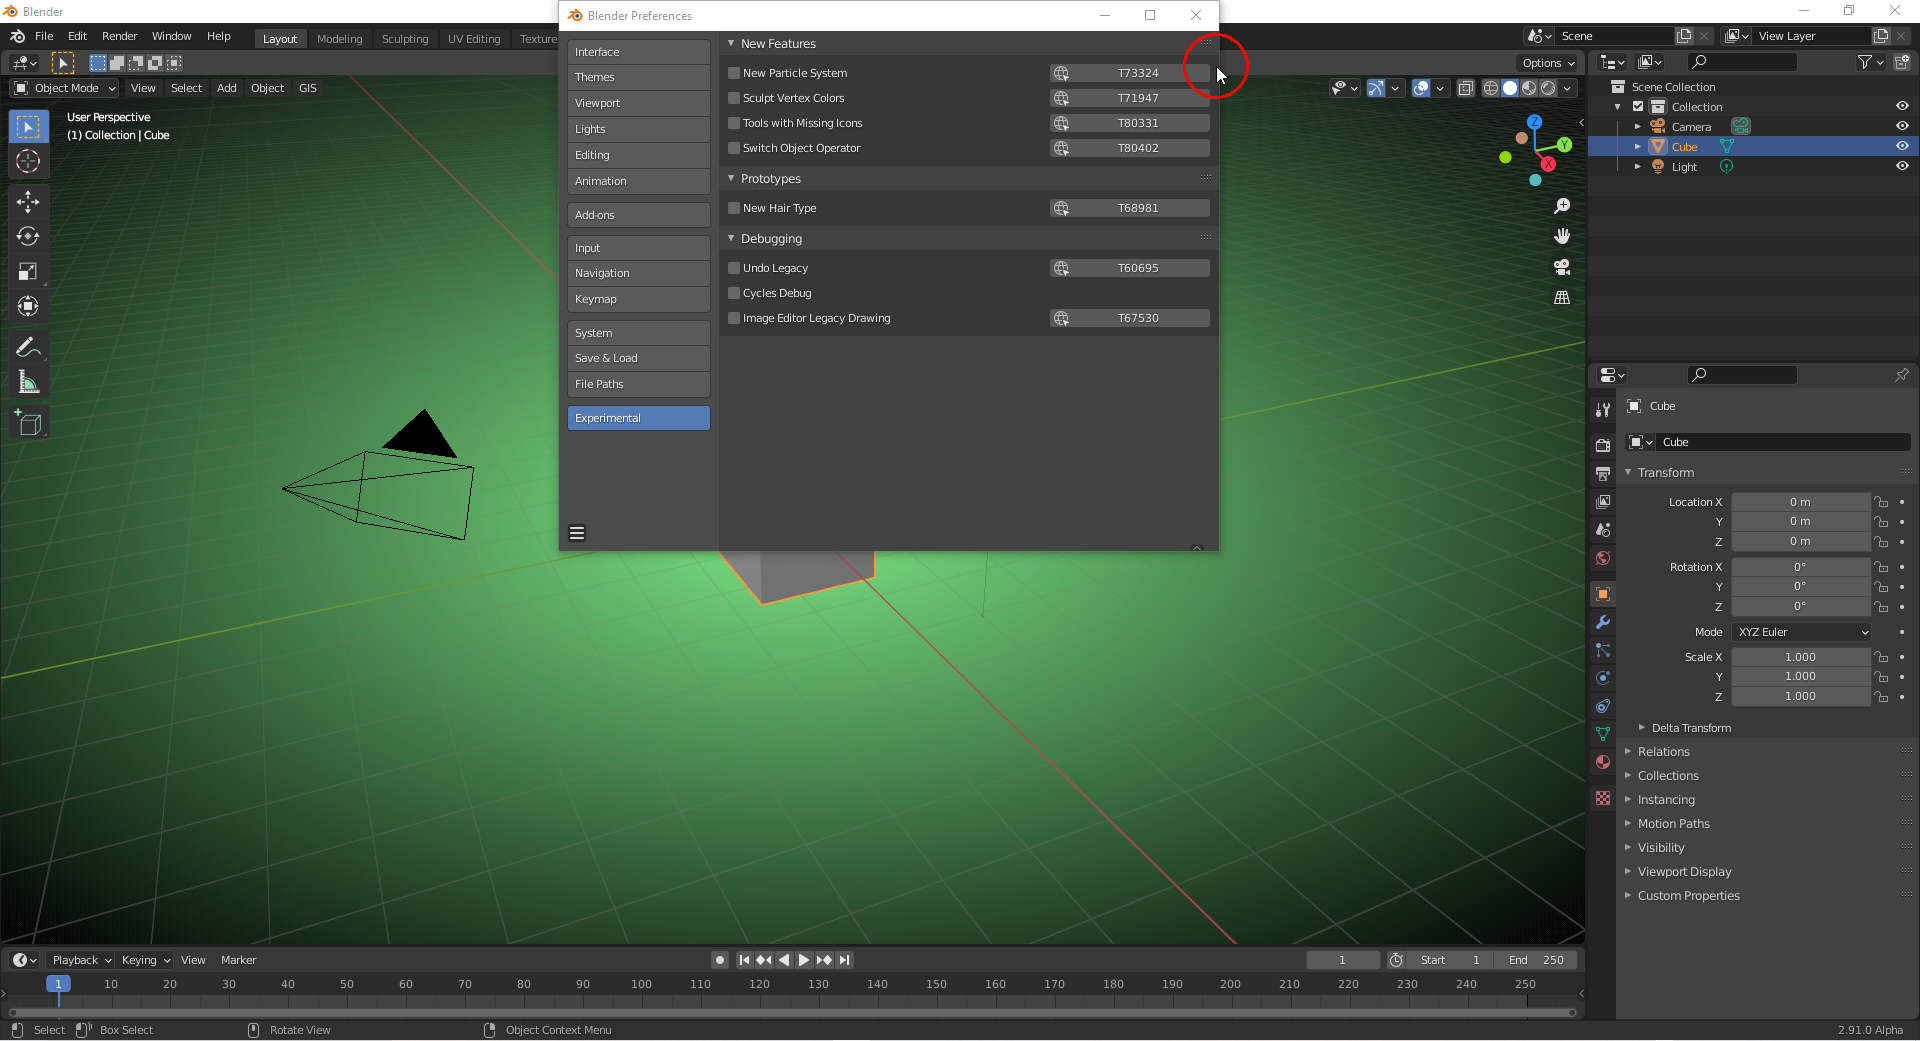Screen dimensions: 1920x1041
Task: Switch to the Modeling workspace tab
Action: click(339, 39)
